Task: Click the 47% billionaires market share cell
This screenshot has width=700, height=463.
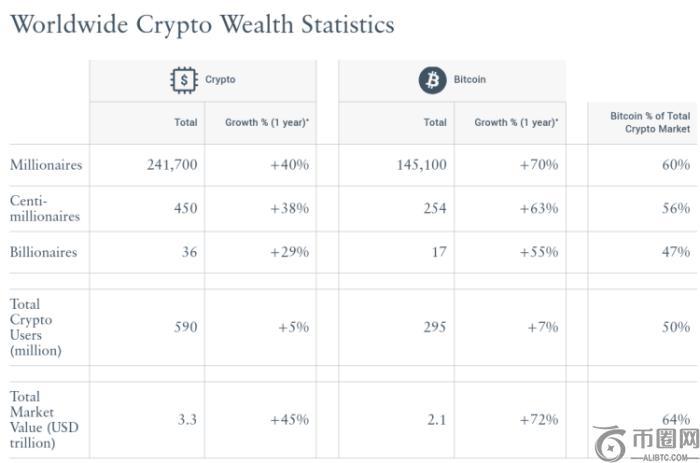Action: (x=675, y=252)
